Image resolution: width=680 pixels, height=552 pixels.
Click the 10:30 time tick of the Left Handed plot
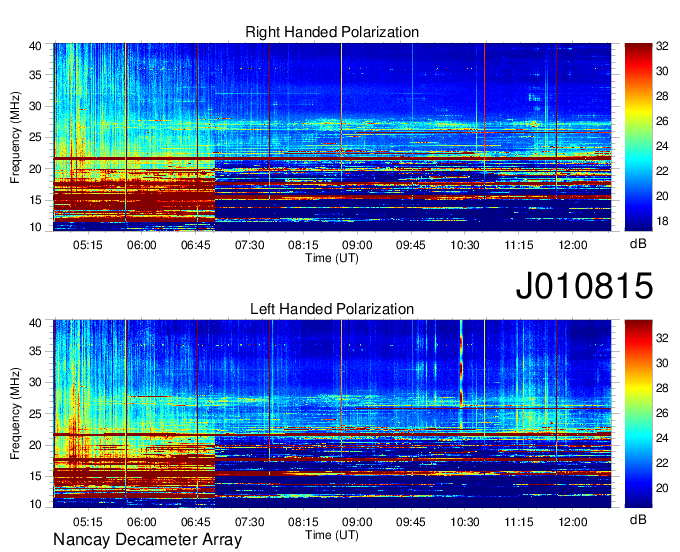465,522
